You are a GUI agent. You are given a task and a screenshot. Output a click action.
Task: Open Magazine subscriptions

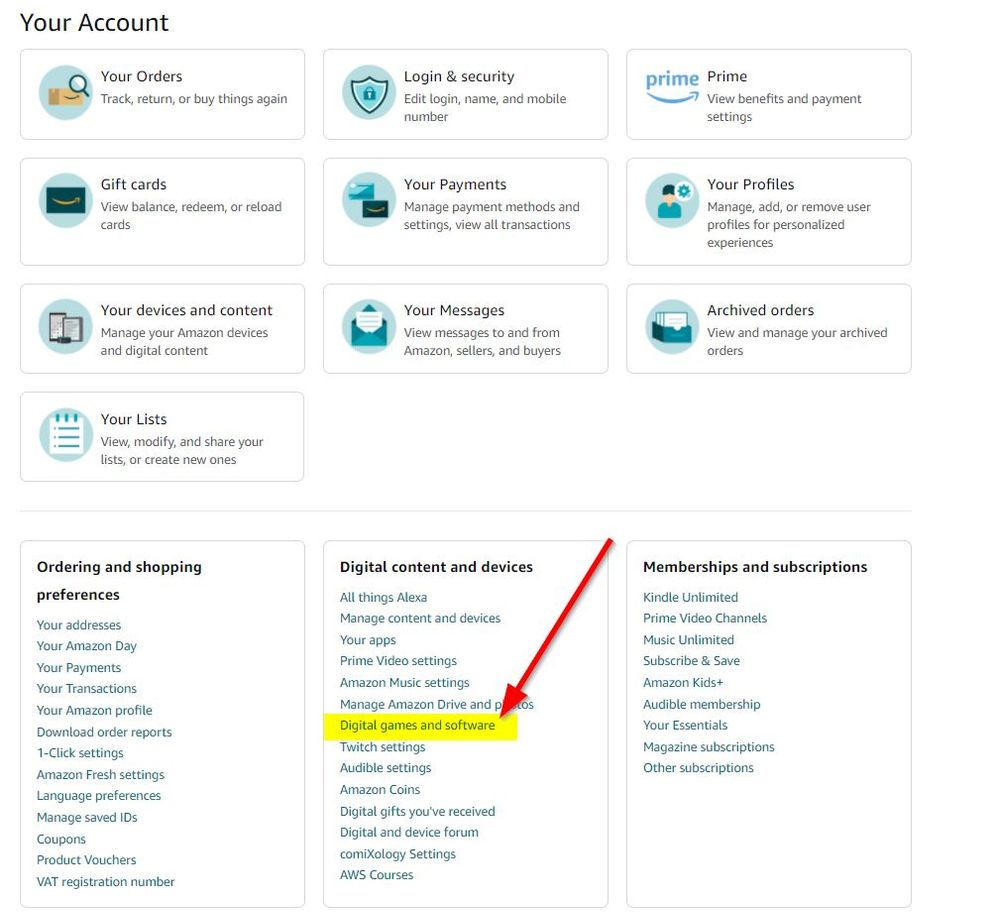(709, 747)
